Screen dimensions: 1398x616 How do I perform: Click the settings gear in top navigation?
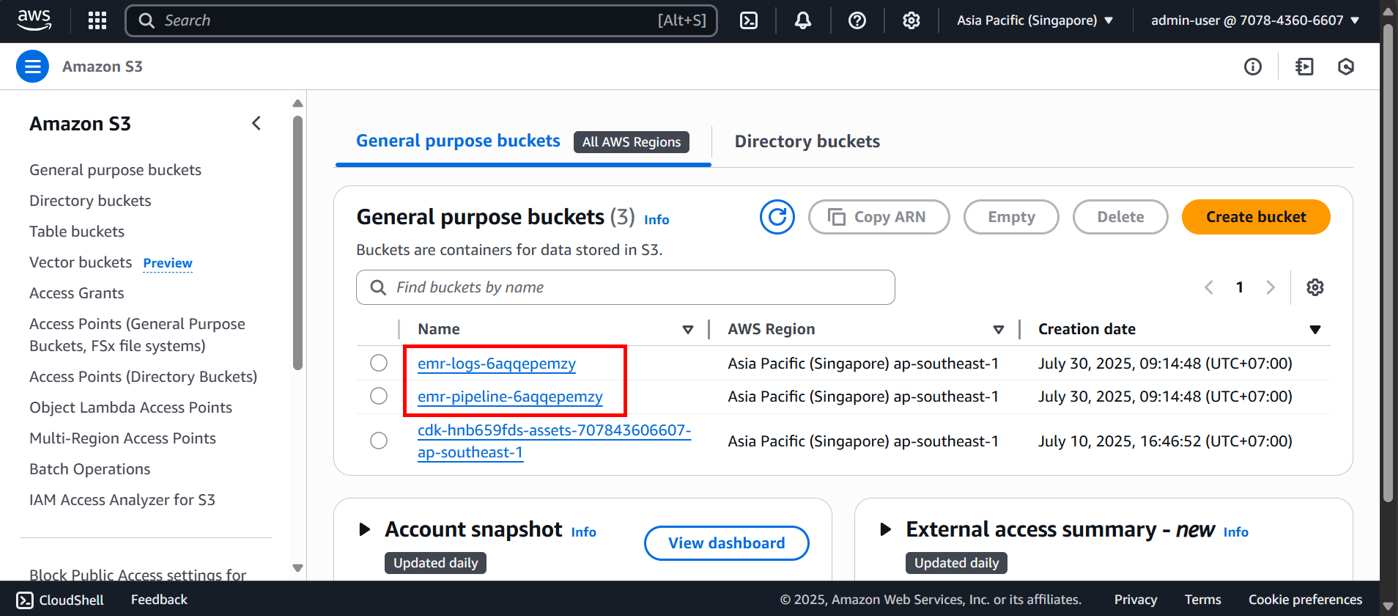pyautogui.click(x=911, y=20)
